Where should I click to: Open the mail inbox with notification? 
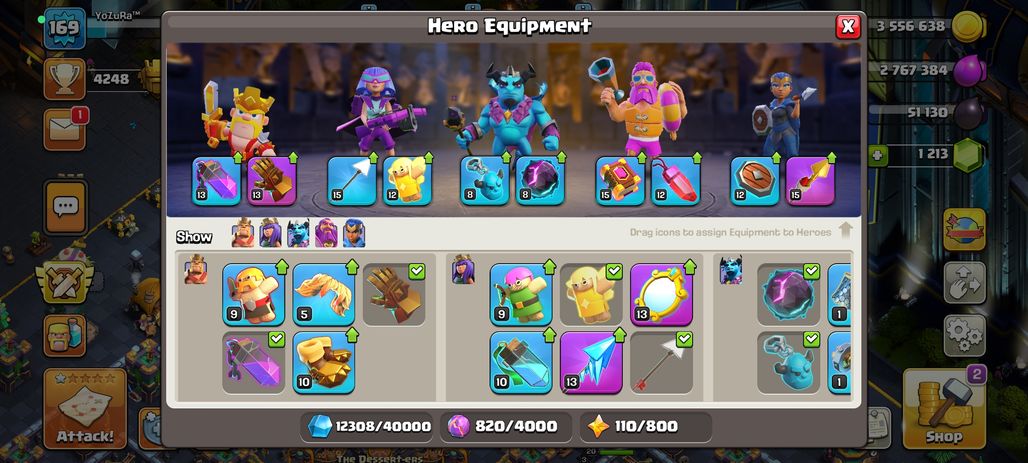click(65, 129)
